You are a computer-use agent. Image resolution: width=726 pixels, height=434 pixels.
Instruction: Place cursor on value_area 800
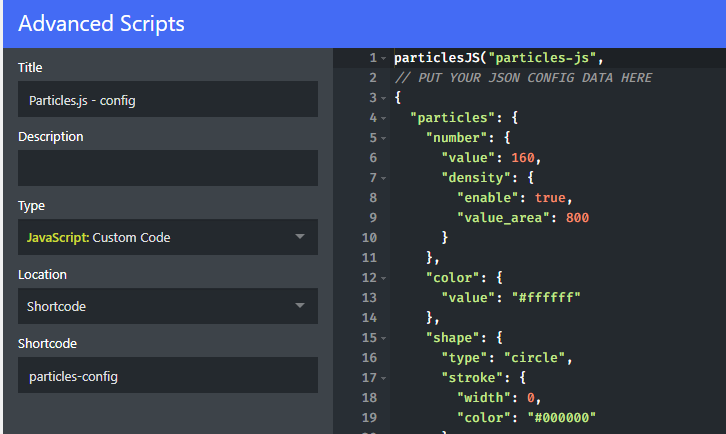click(577, 218)
